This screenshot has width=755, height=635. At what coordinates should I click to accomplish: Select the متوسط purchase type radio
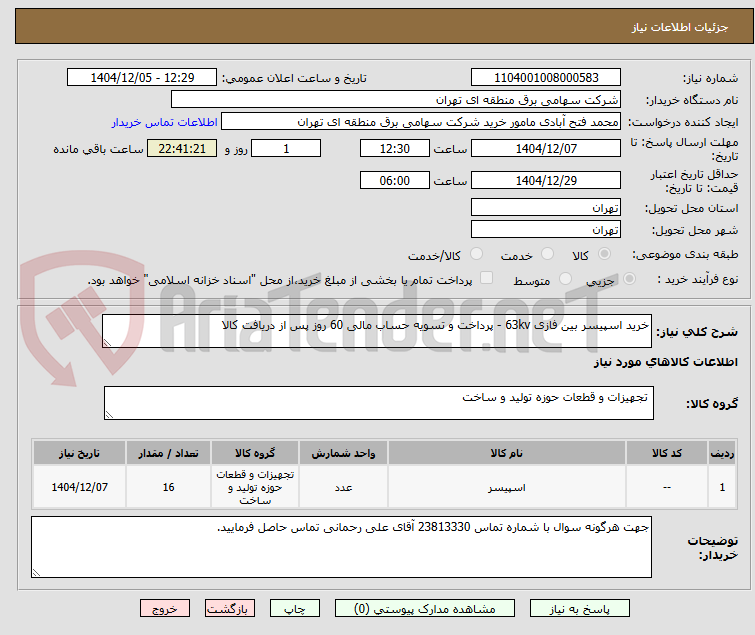565,279
